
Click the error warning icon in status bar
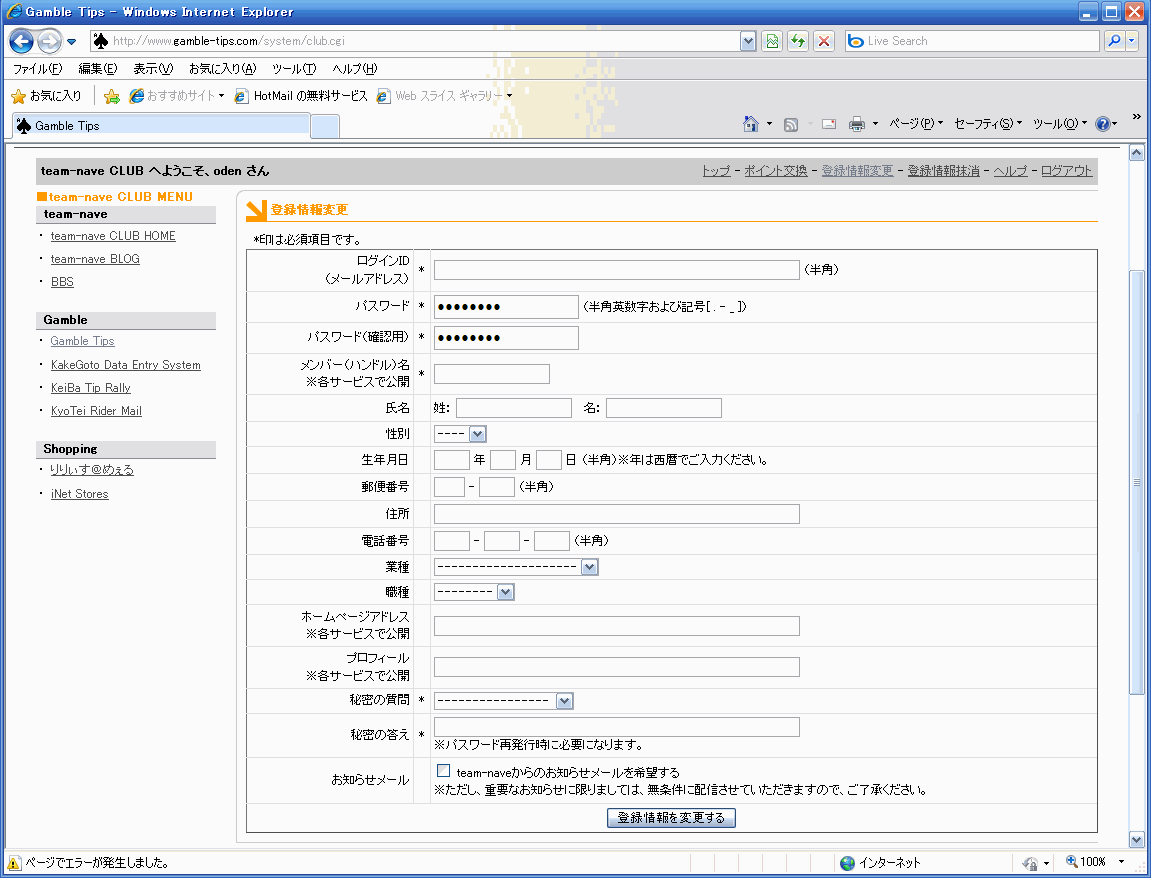(x=14, y=863)
